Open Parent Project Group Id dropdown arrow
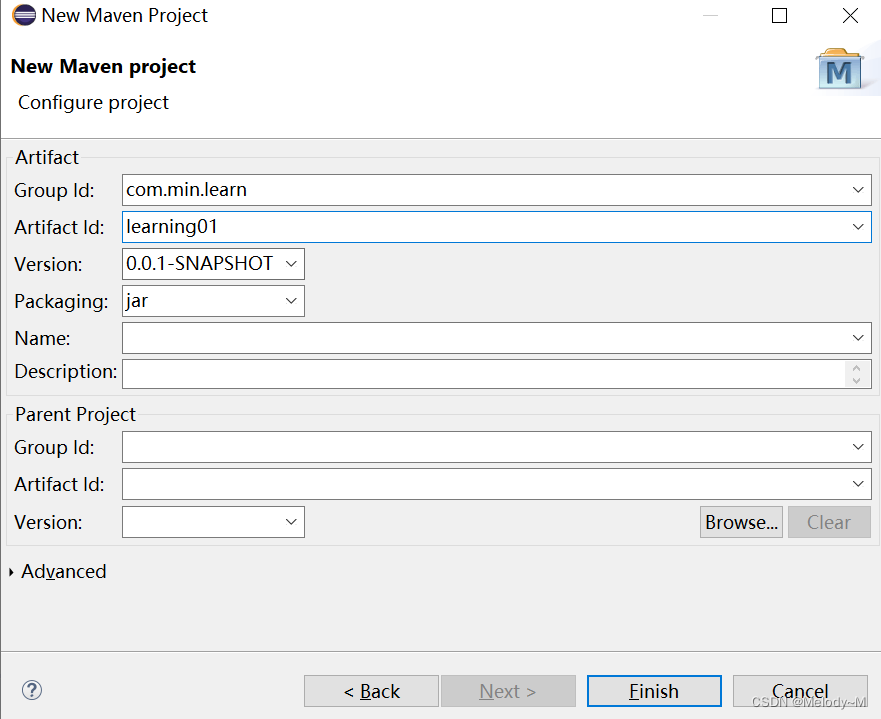The width and height of the screenshot is (881, 719). [857, 447]
